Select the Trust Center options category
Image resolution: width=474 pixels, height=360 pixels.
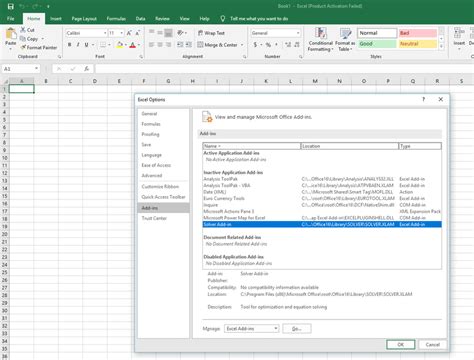point(163,218)
